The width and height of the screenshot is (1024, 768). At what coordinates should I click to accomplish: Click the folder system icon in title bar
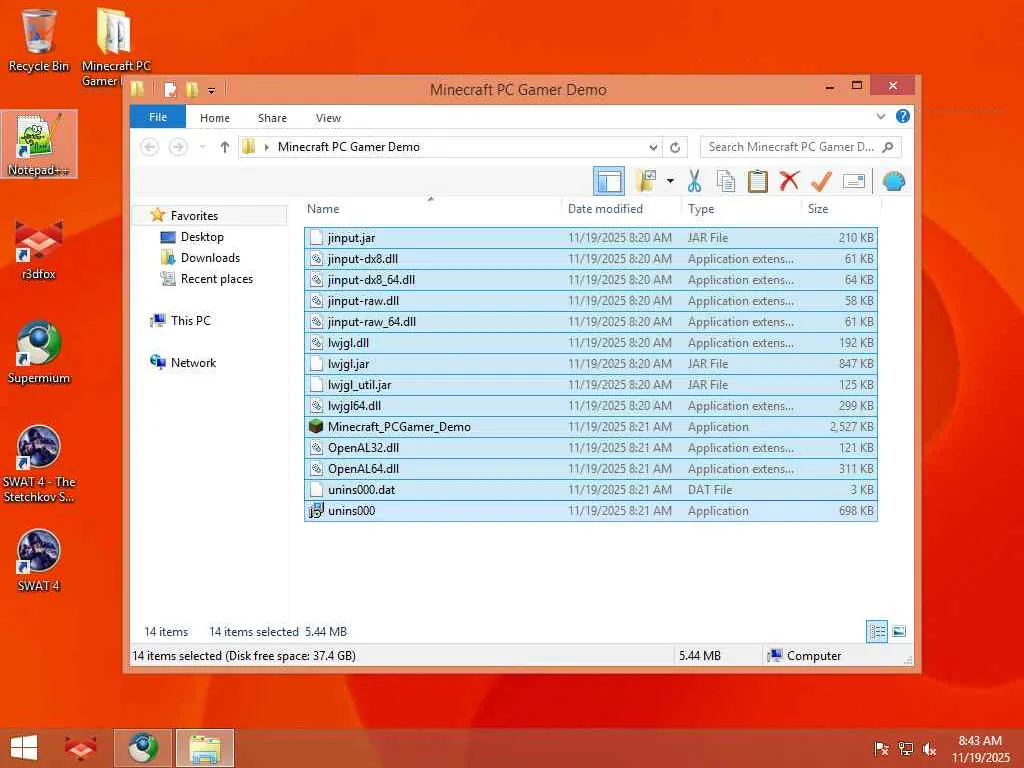(137, 89)
